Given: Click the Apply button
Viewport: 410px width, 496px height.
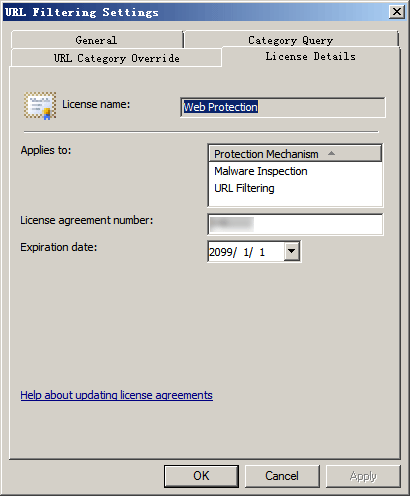Looking at the screenshot, I should [363, 476].
